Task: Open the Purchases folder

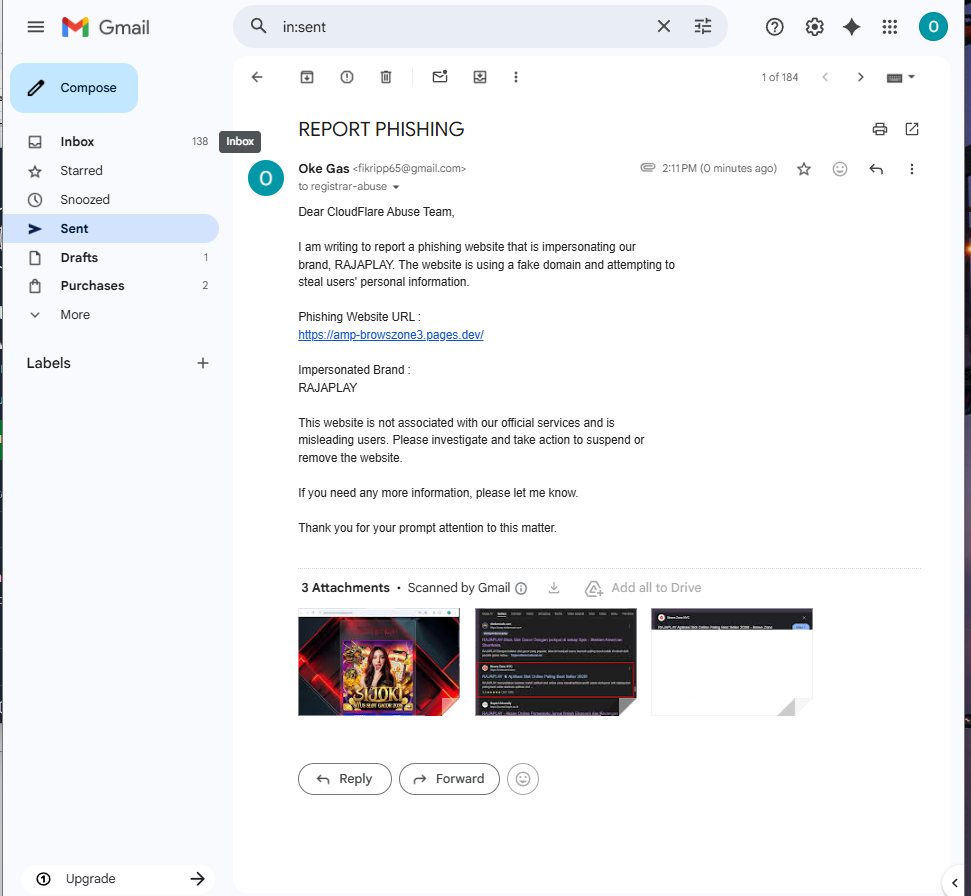Action: (110, 286)
